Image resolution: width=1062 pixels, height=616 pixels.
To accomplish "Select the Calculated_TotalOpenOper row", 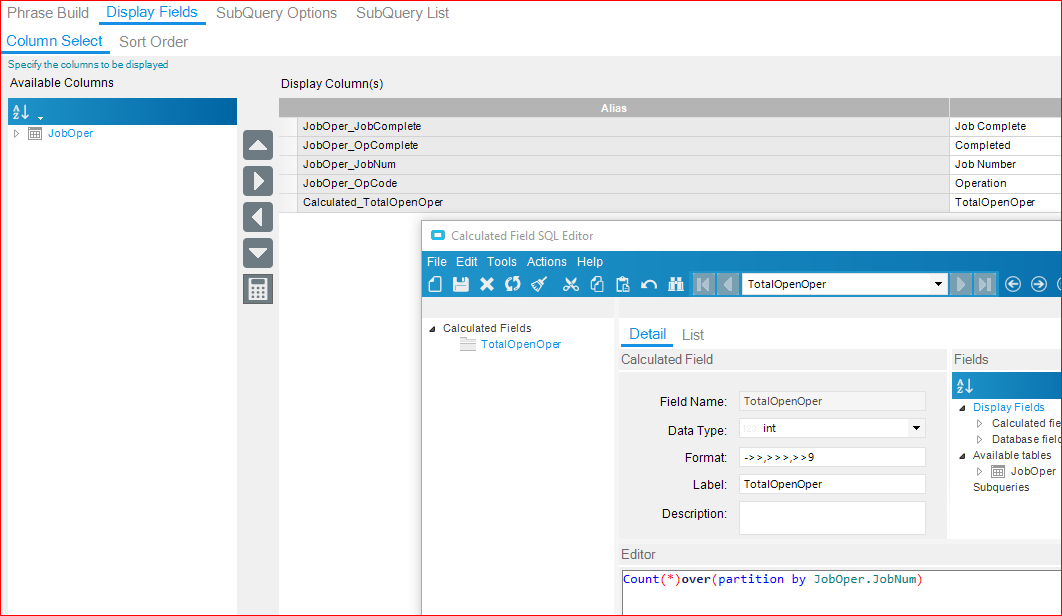I will coord(670,203).
